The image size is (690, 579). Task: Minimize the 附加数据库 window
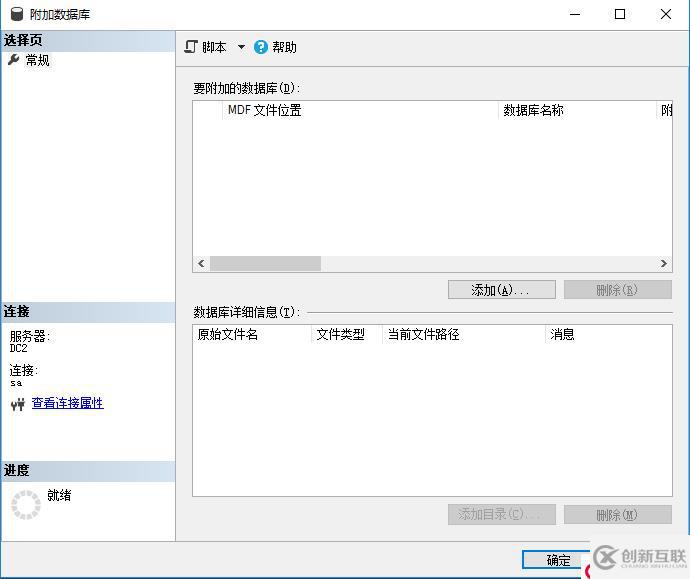click(x=575, y=14)
